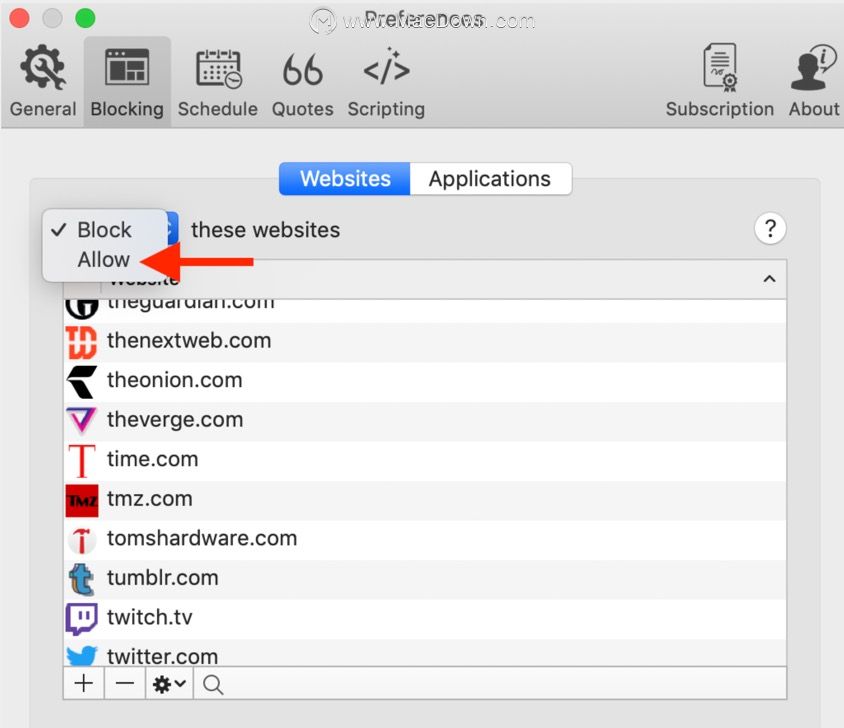Image resolution: width=844 pixels, height=728 pixels.
Task: Click the time.com red T favicon
Action: click(82, 461)
